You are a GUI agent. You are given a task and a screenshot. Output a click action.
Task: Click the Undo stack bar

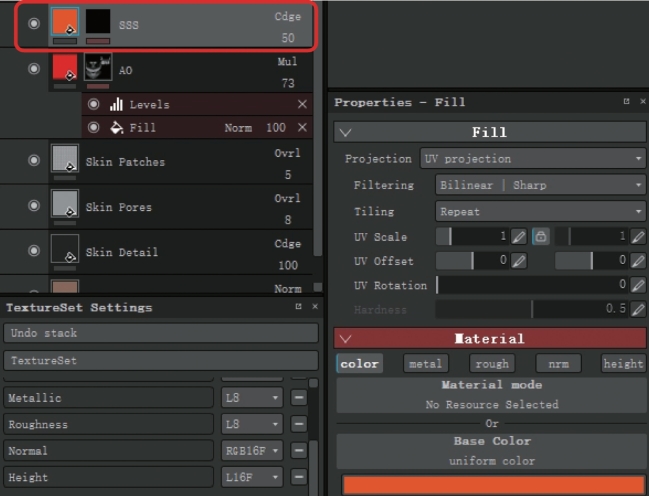161,333
